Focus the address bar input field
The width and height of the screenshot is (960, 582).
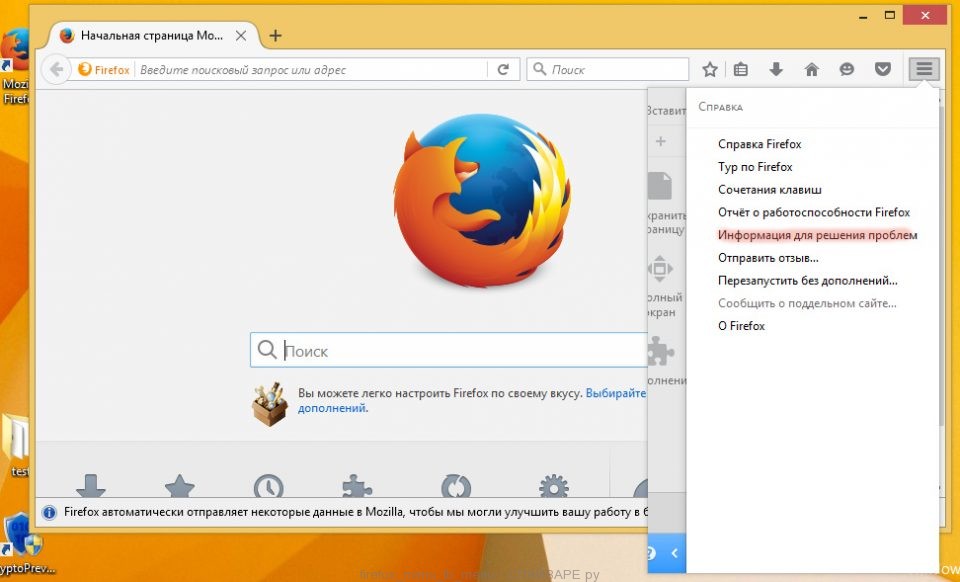[x=312, y=70]
